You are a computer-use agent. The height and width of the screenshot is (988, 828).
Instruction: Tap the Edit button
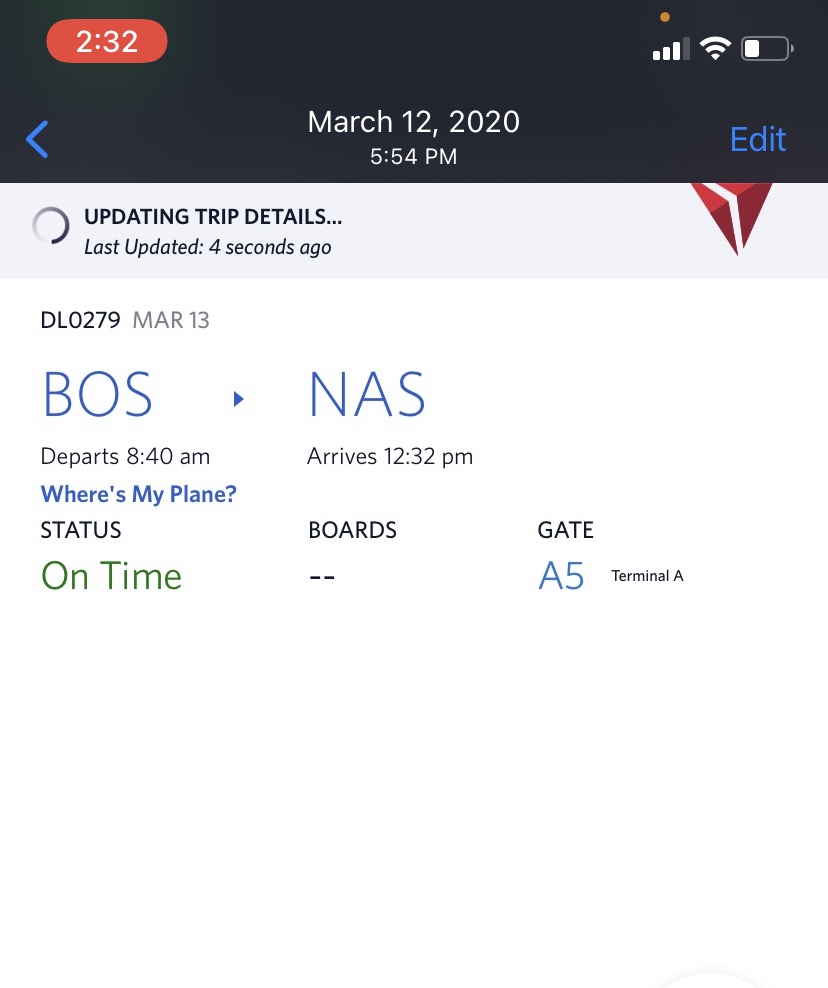tap(757, 139)
